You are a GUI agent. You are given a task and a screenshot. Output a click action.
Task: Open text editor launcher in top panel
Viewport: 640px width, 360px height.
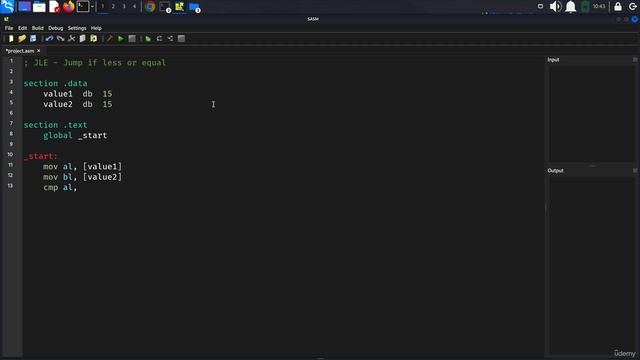tap(54, 6)
